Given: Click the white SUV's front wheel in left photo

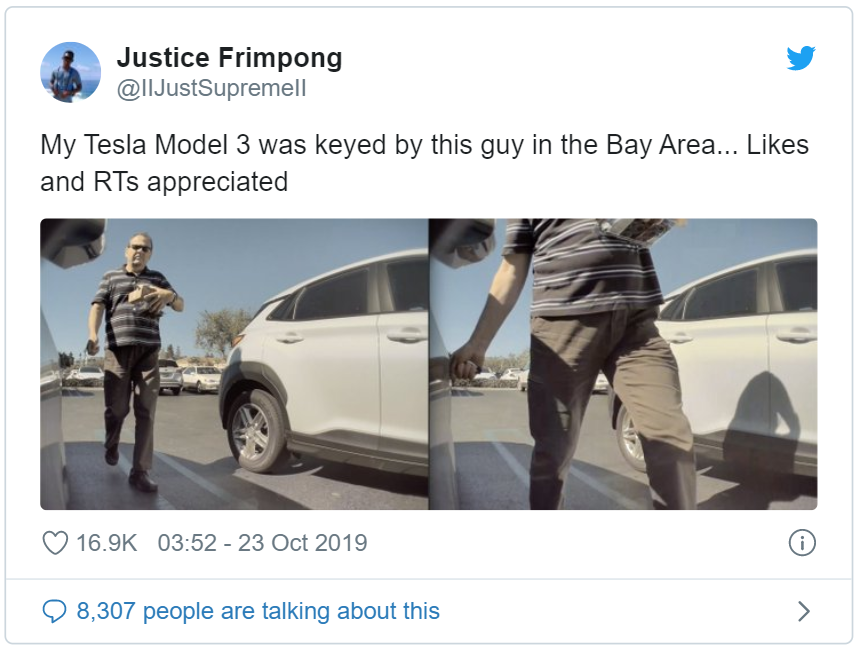Looking at the screenshot, I should coord(257,431).
